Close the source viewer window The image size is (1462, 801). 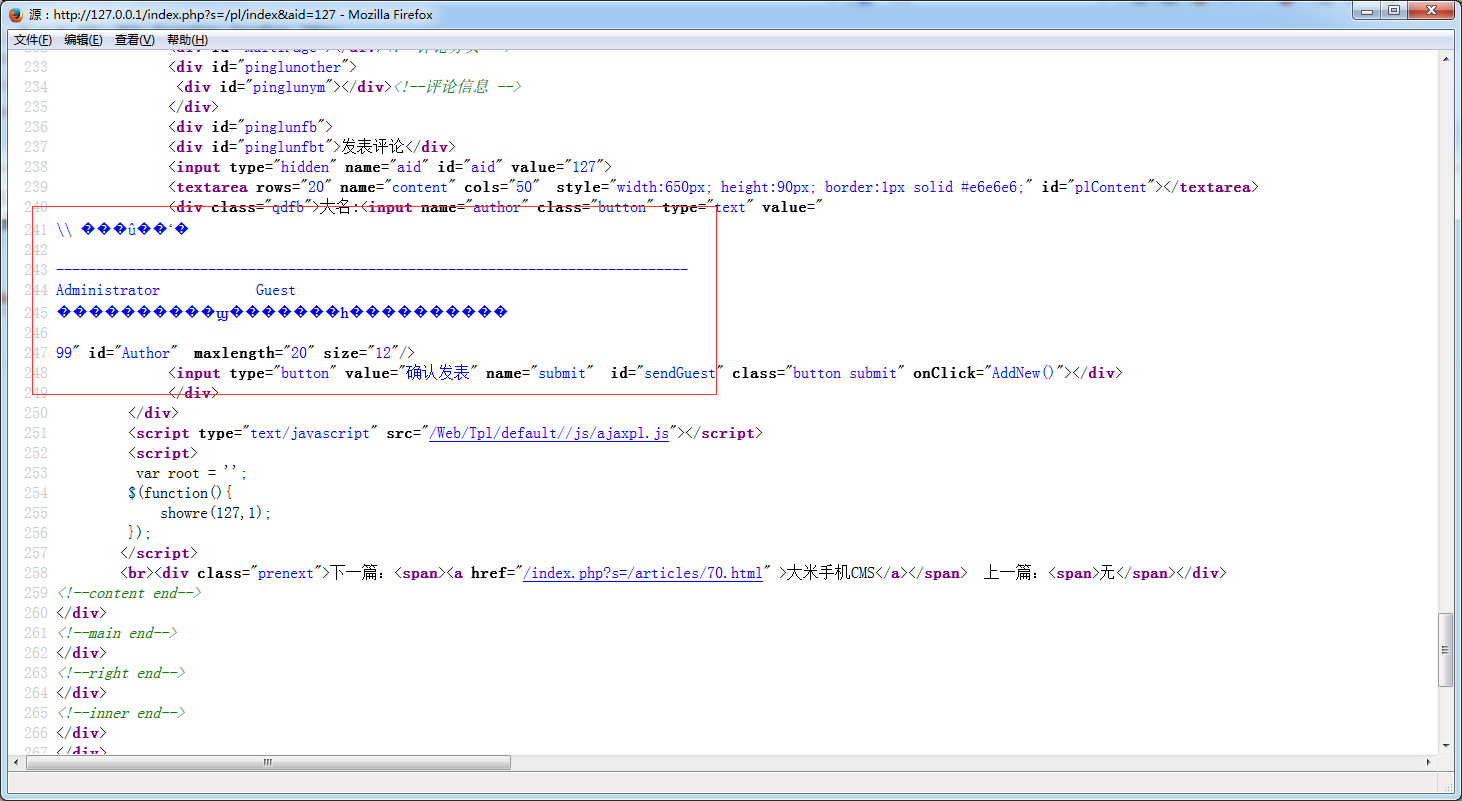click(x=1432, y=11)
